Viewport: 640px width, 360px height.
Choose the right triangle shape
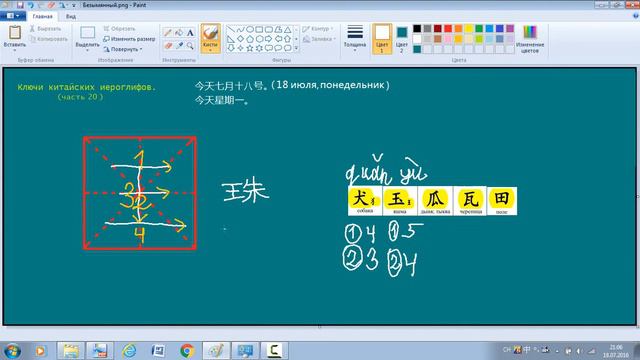(231, 39)
